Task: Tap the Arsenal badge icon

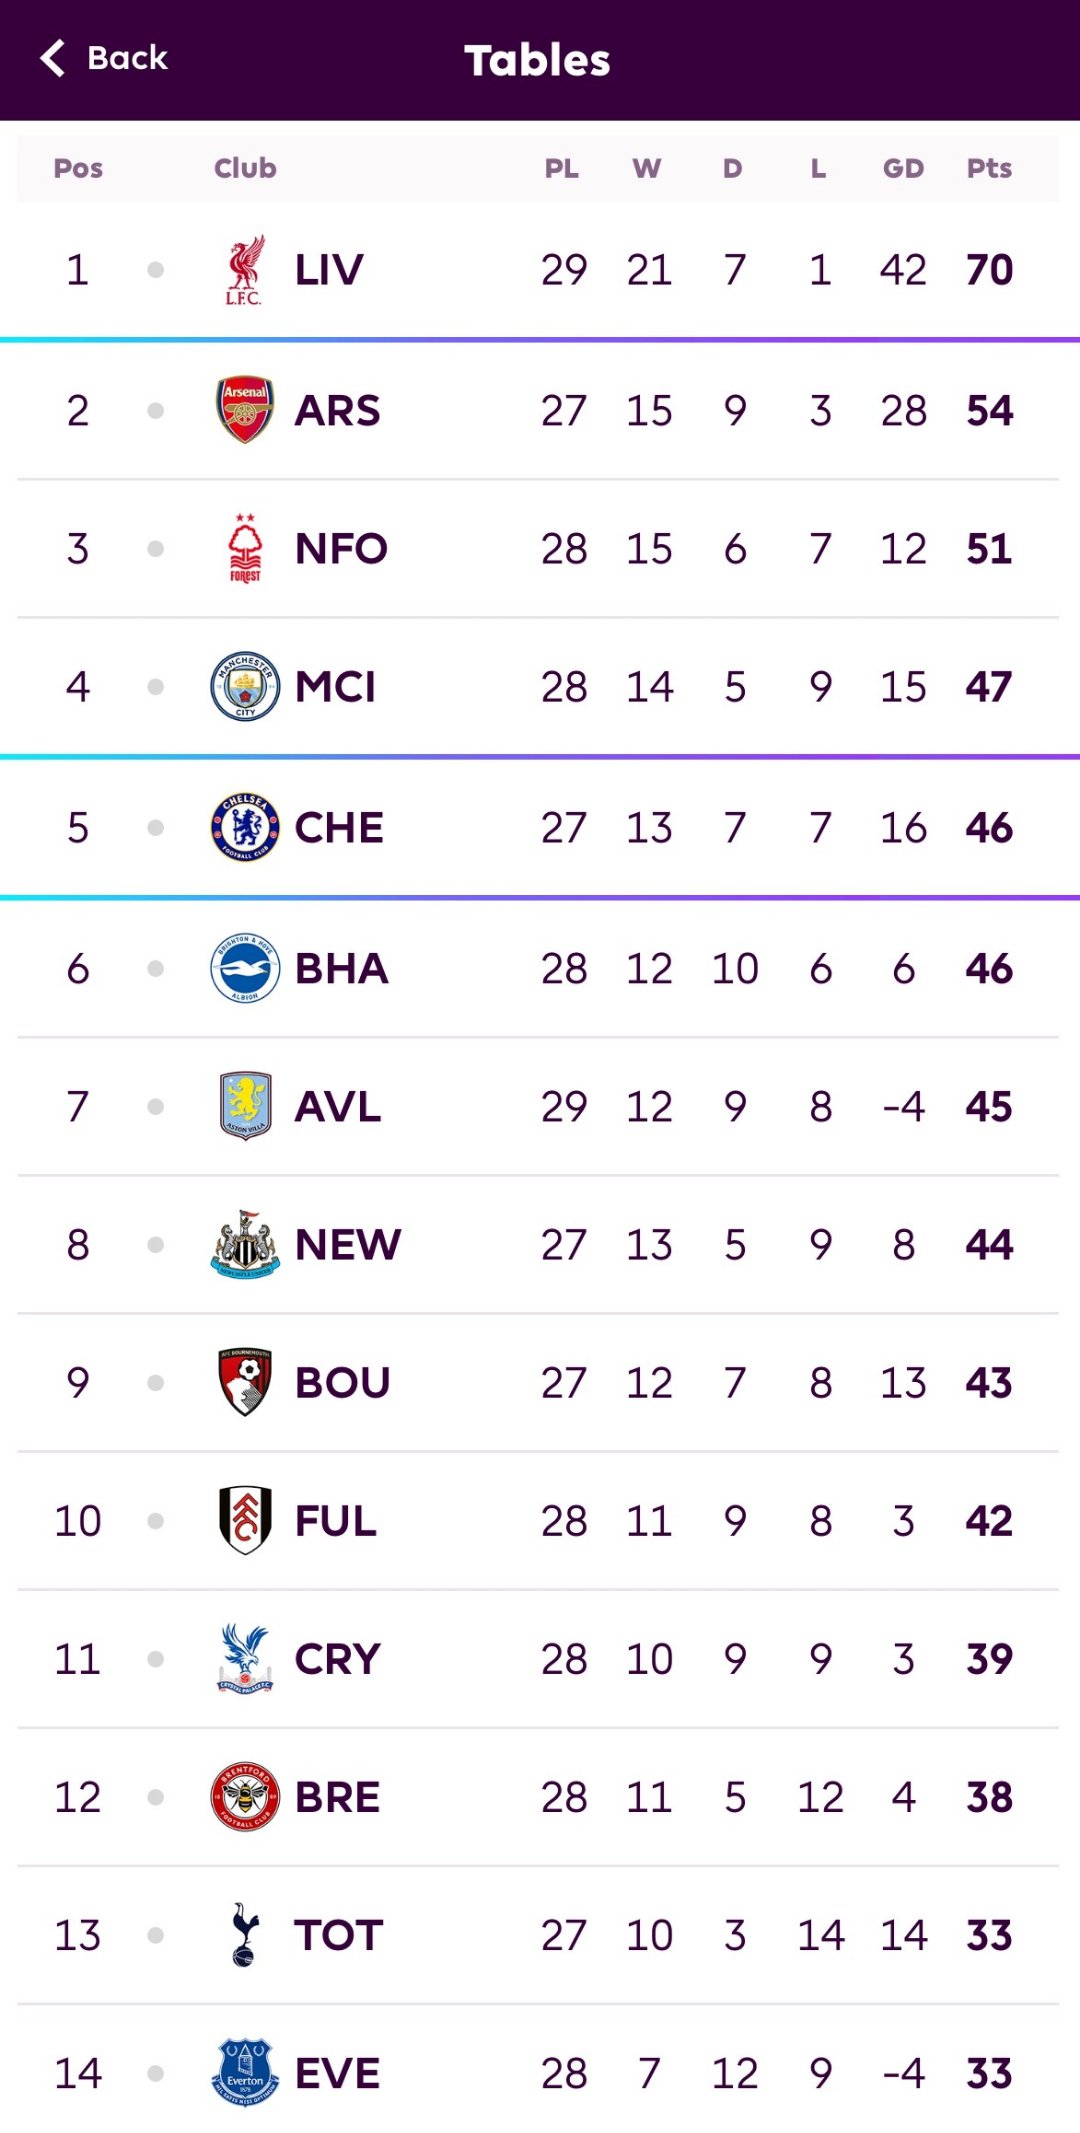Action: coord(245,410)
